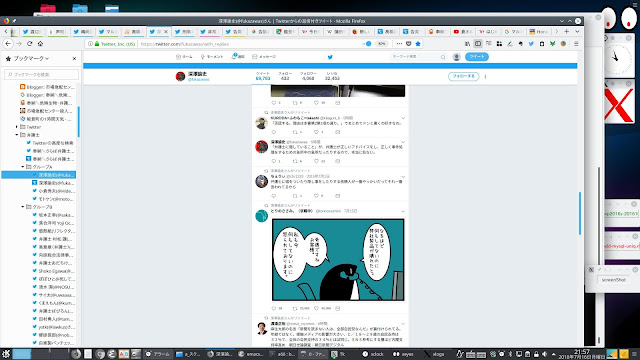Click bookmarks sidebar scrollbar thumb
The image size is (640, 360).
pyautogui.click(x=78, y=121)
